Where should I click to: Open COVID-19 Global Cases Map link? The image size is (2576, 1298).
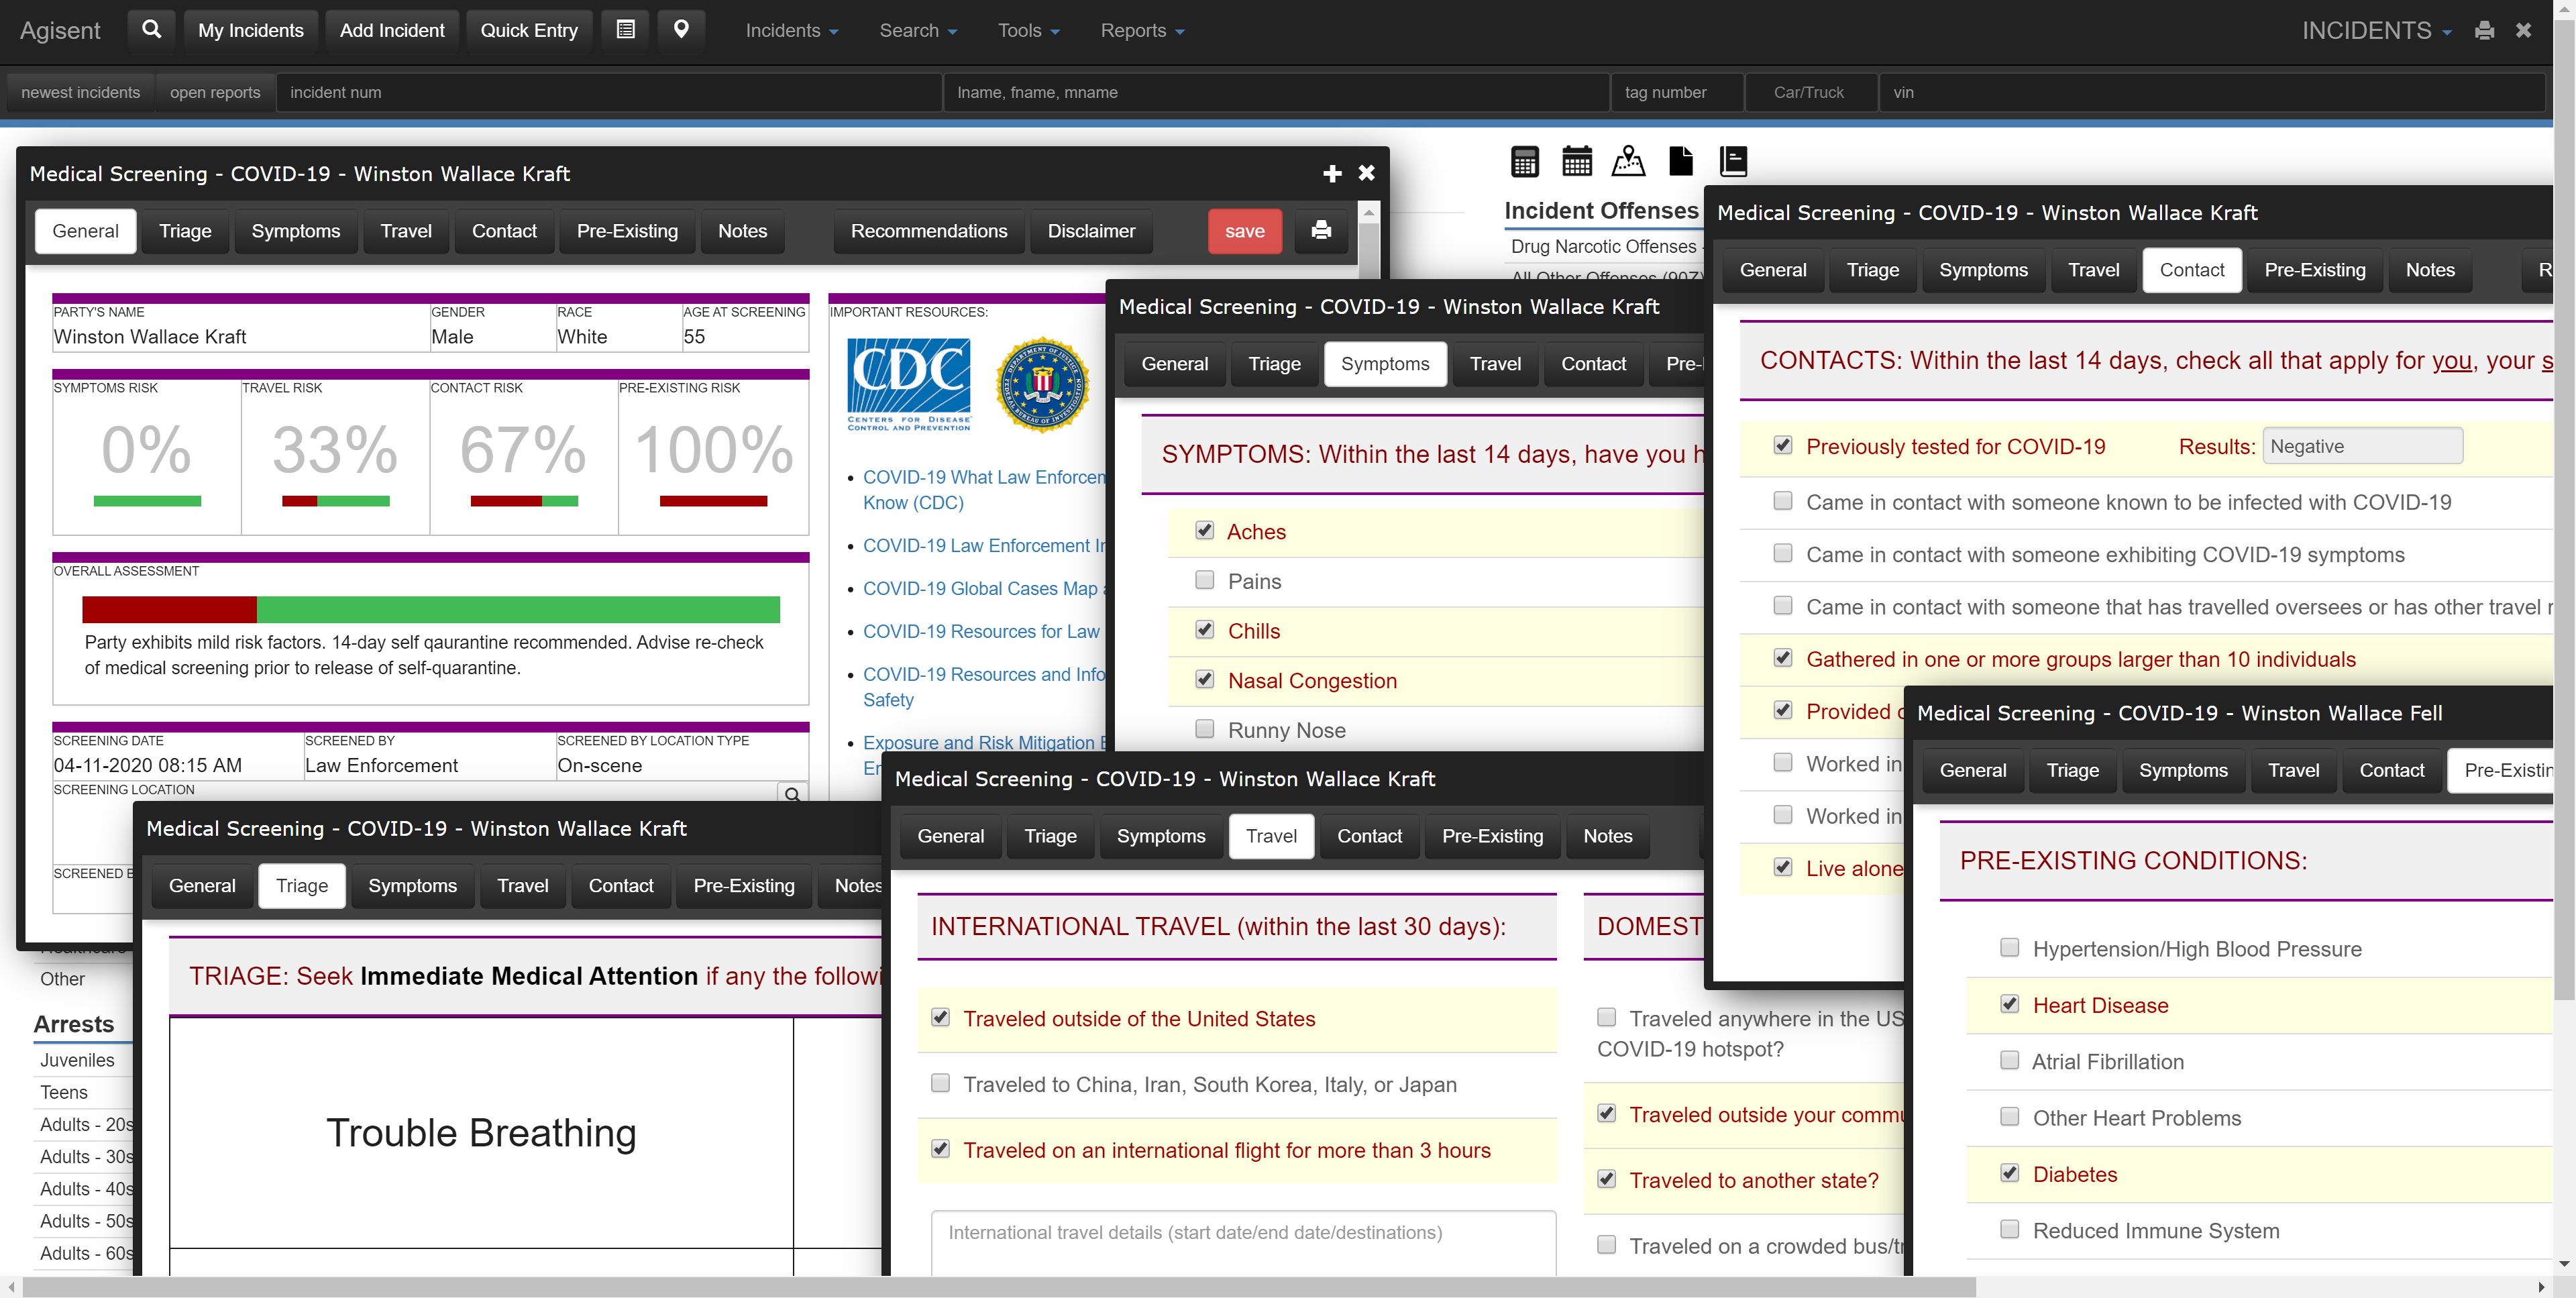(x=980, y=589)
